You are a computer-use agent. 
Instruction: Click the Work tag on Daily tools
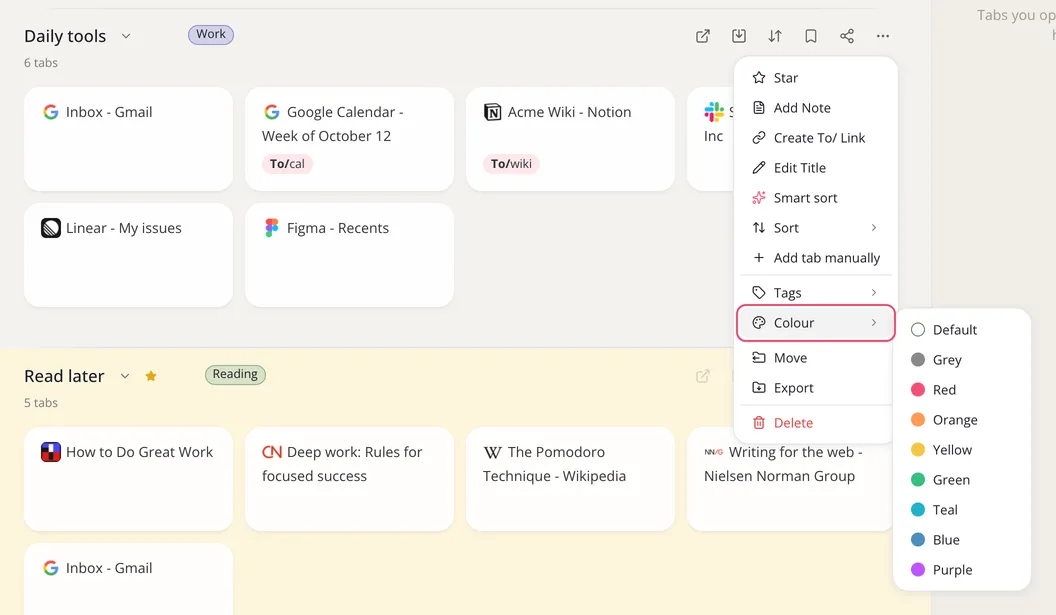click(211, 34)
